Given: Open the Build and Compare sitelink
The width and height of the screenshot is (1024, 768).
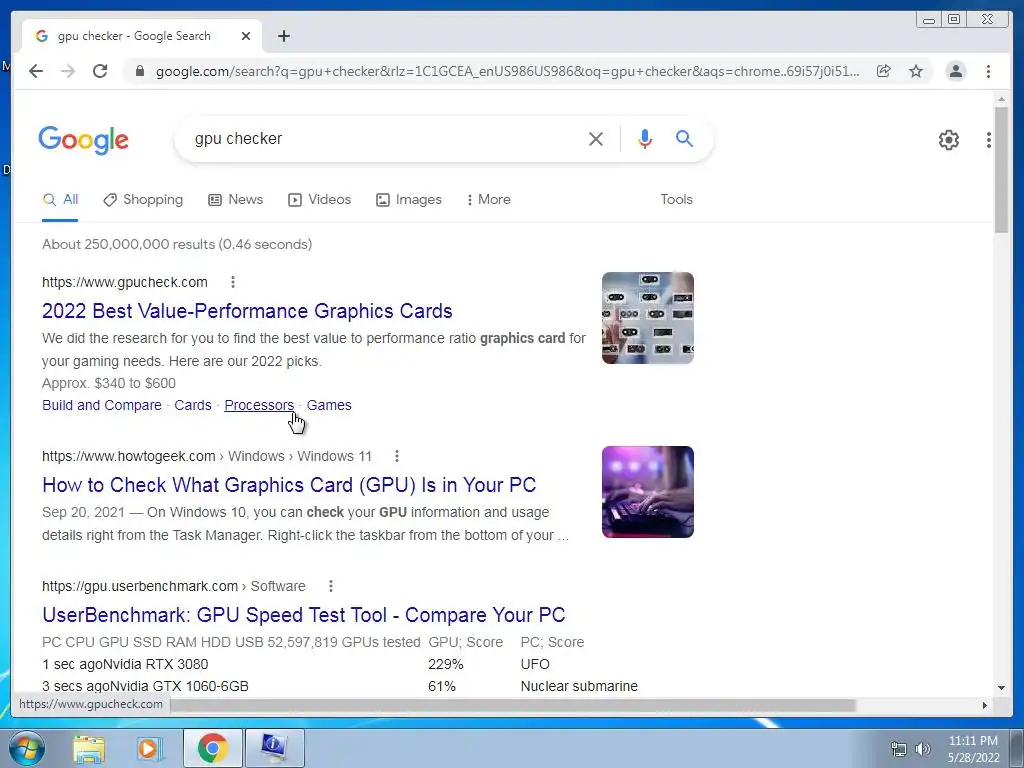Looking at the screenshot, I should (101, 406).
